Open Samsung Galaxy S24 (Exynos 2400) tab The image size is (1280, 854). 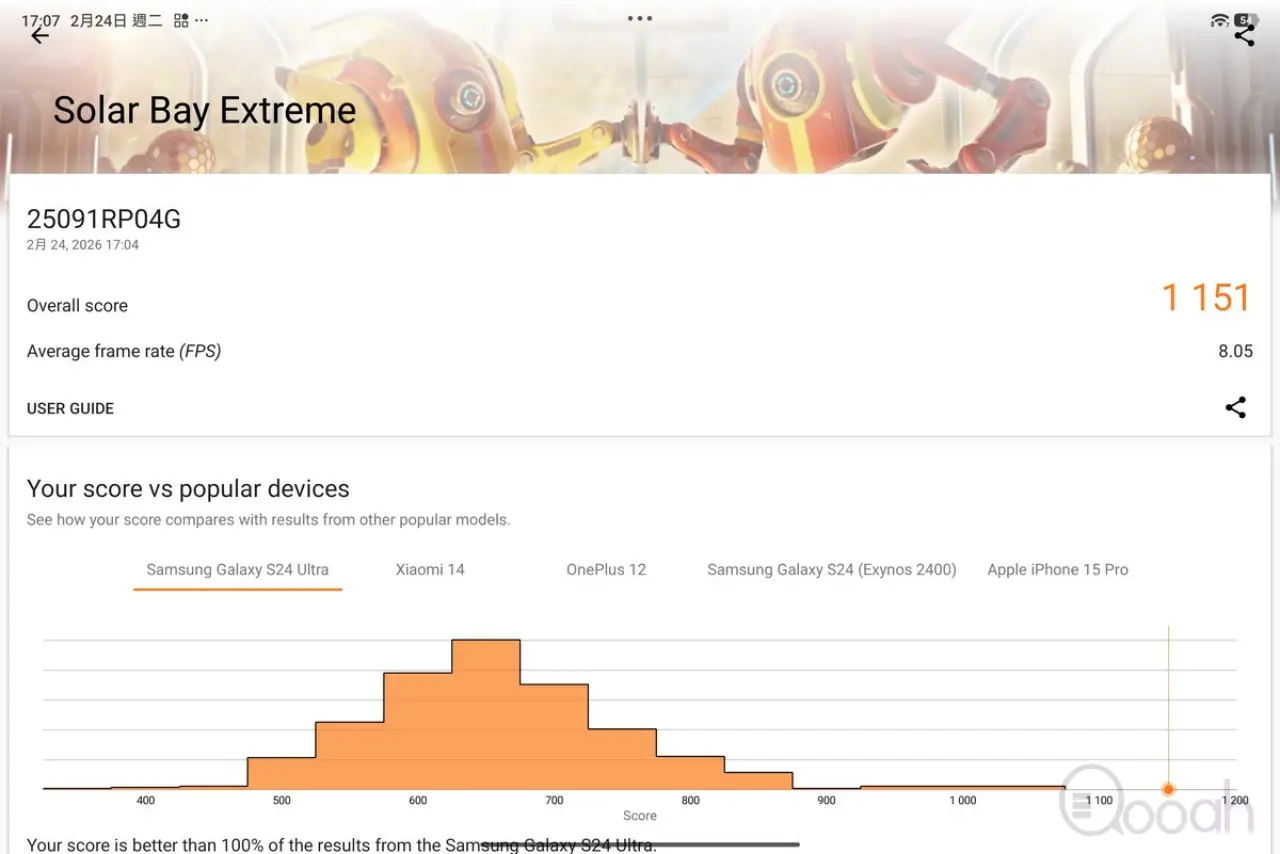[832, 570]
